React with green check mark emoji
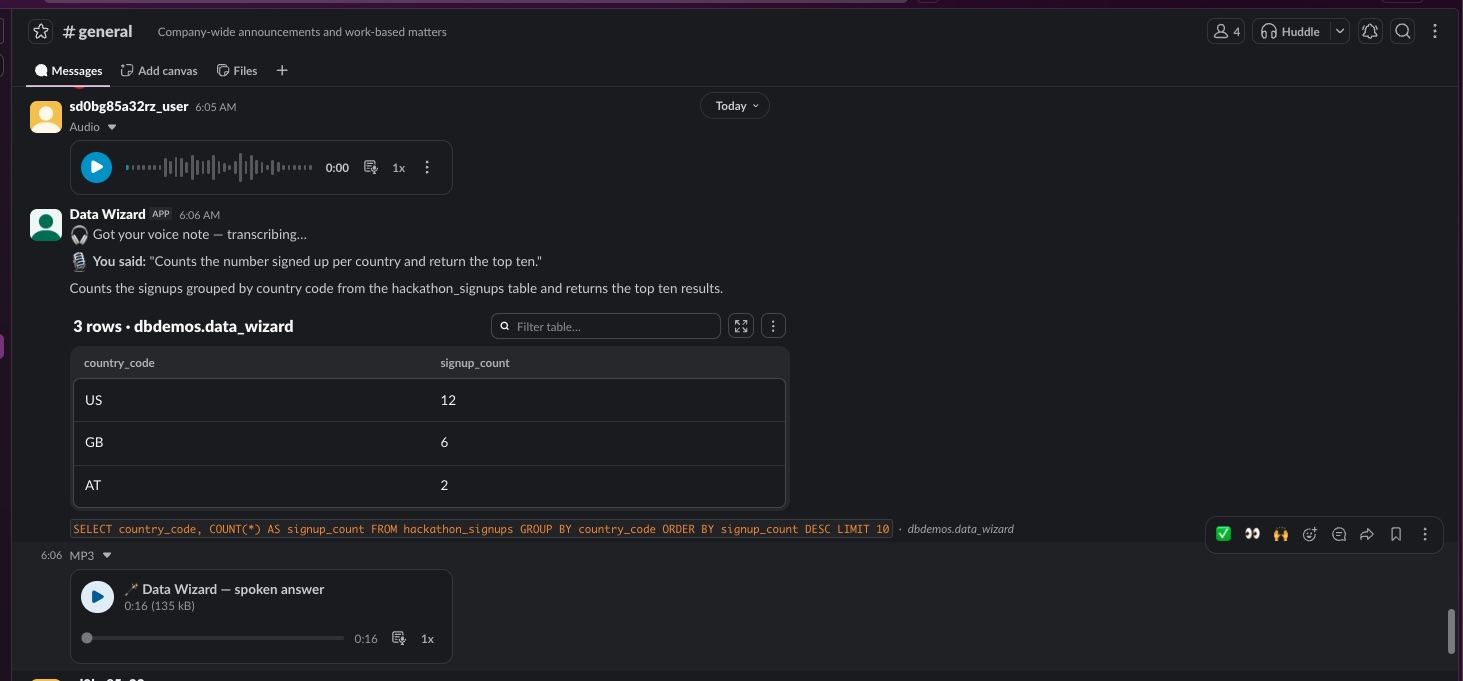Viewport: 1463px width, 681px height. [x=1223, y=534]
